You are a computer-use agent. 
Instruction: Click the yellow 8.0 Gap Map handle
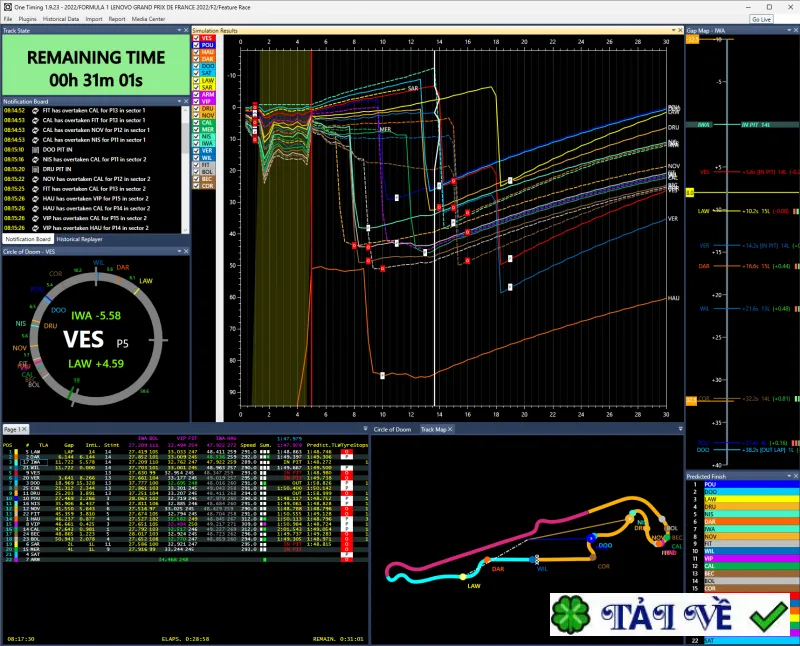(x=690, y=192)
